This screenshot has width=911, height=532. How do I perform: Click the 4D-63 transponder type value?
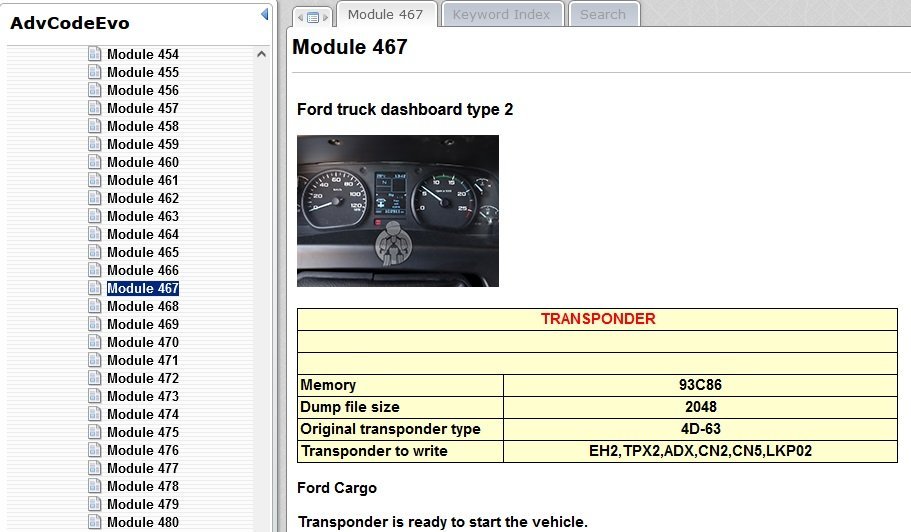700,429
